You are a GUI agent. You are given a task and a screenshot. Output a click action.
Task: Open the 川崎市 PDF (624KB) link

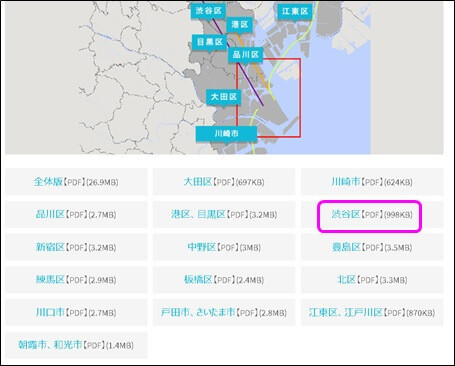[372, 182]
